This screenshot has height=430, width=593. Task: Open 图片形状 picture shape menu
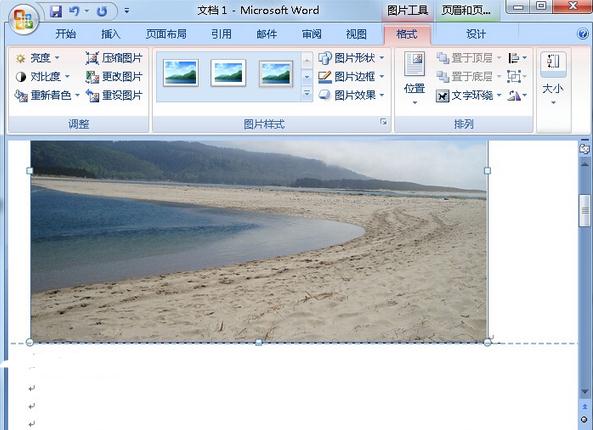[351, 58]
